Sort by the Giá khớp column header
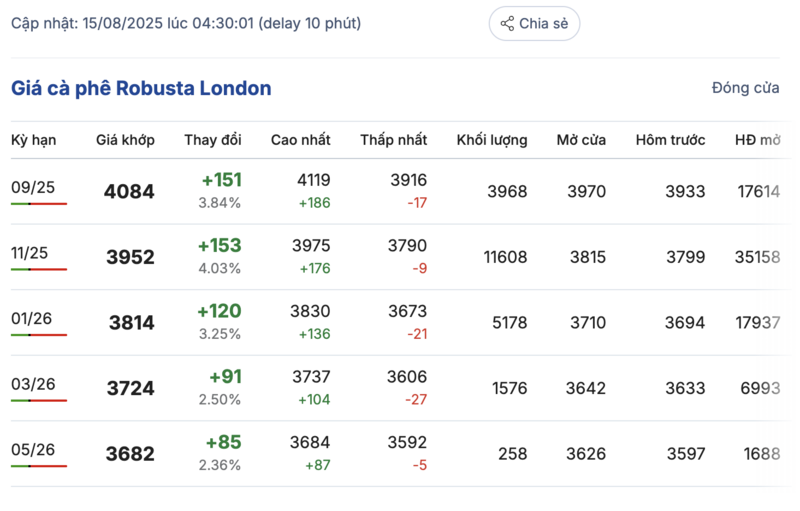This screenshot has height=511, width=800. coord(125,140)
